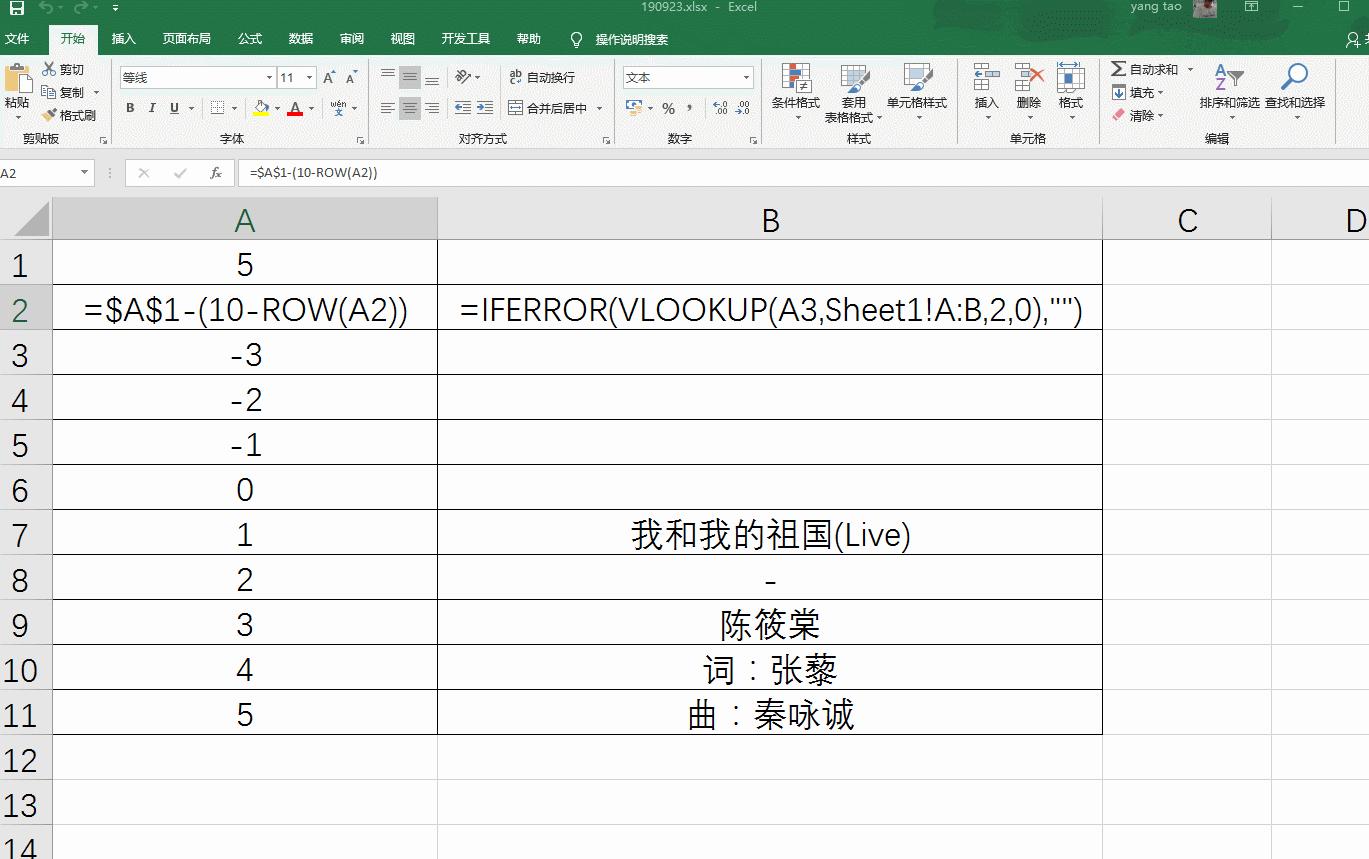
Task: Open the File (文件) tab
Action: [17, 39]
